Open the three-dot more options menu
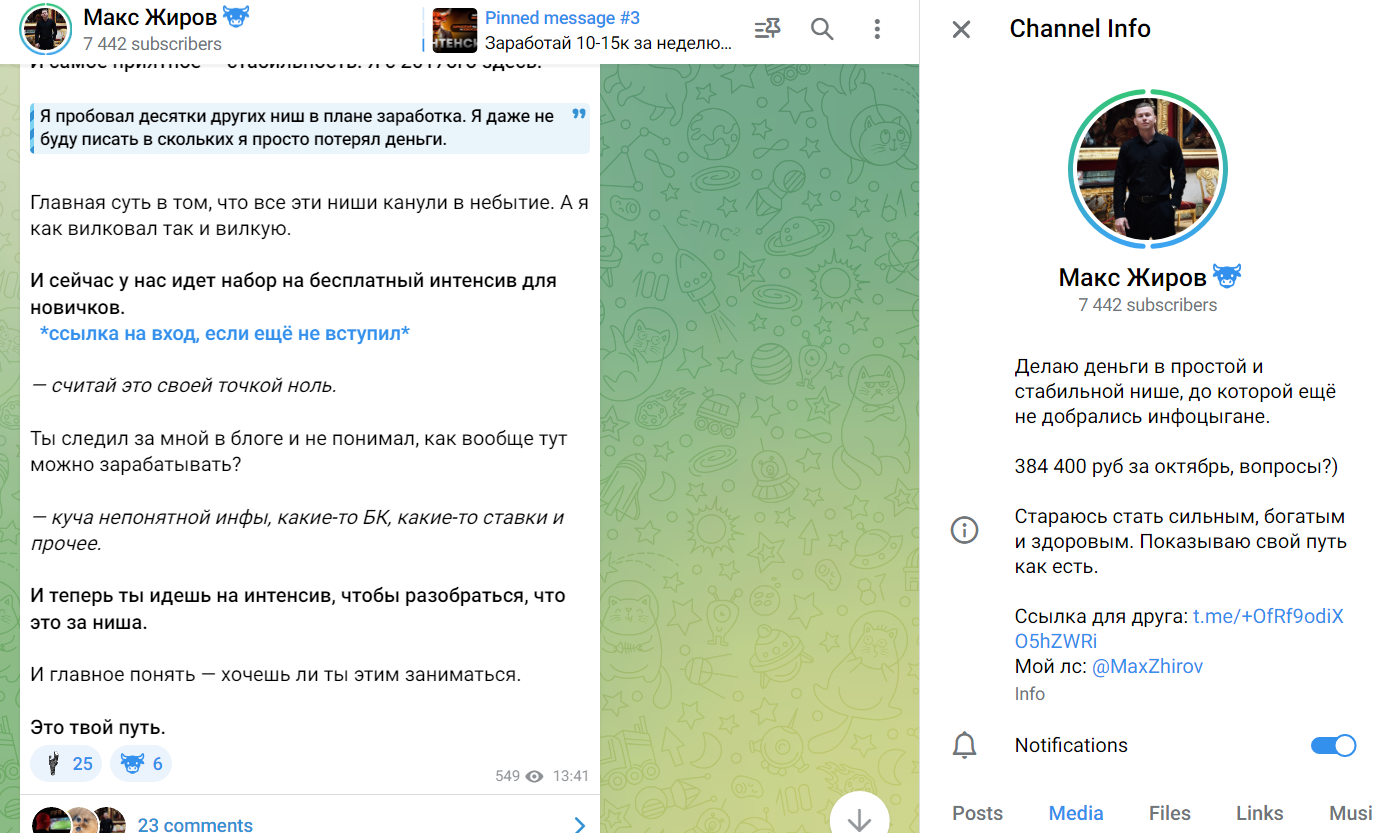Screen dimensions: 1373x833 click(x=876, y=29)
